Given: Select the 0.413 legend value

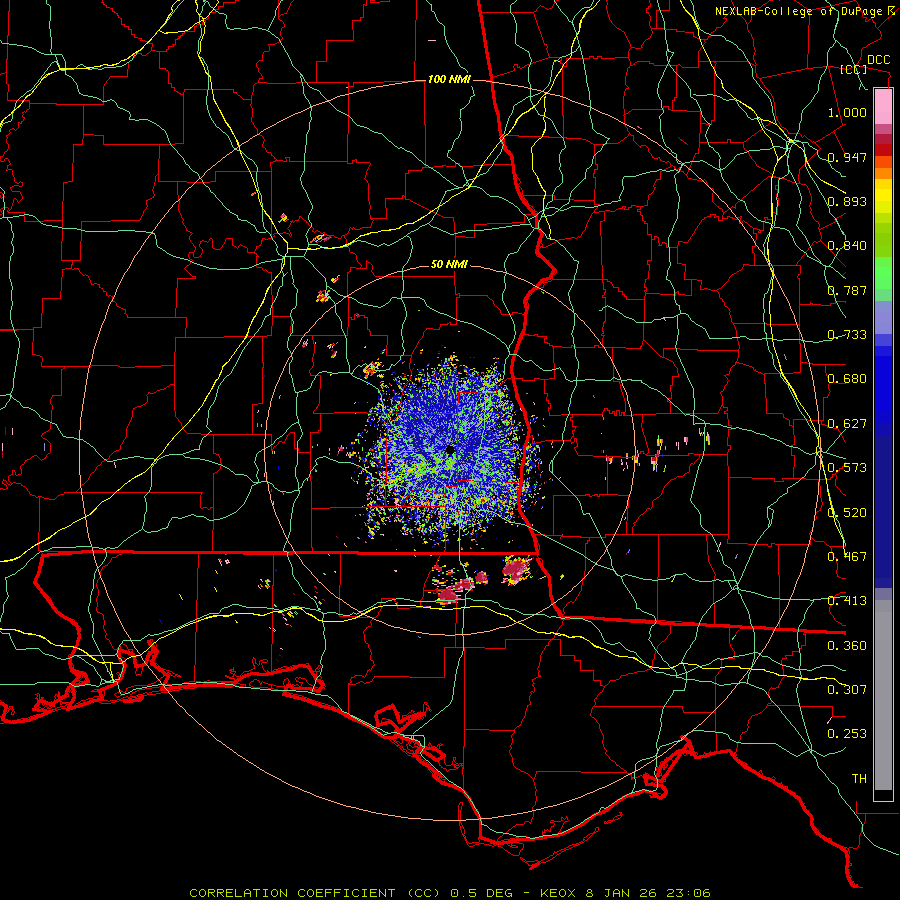Looking at the screenshot, I should [x=847, y=601].
